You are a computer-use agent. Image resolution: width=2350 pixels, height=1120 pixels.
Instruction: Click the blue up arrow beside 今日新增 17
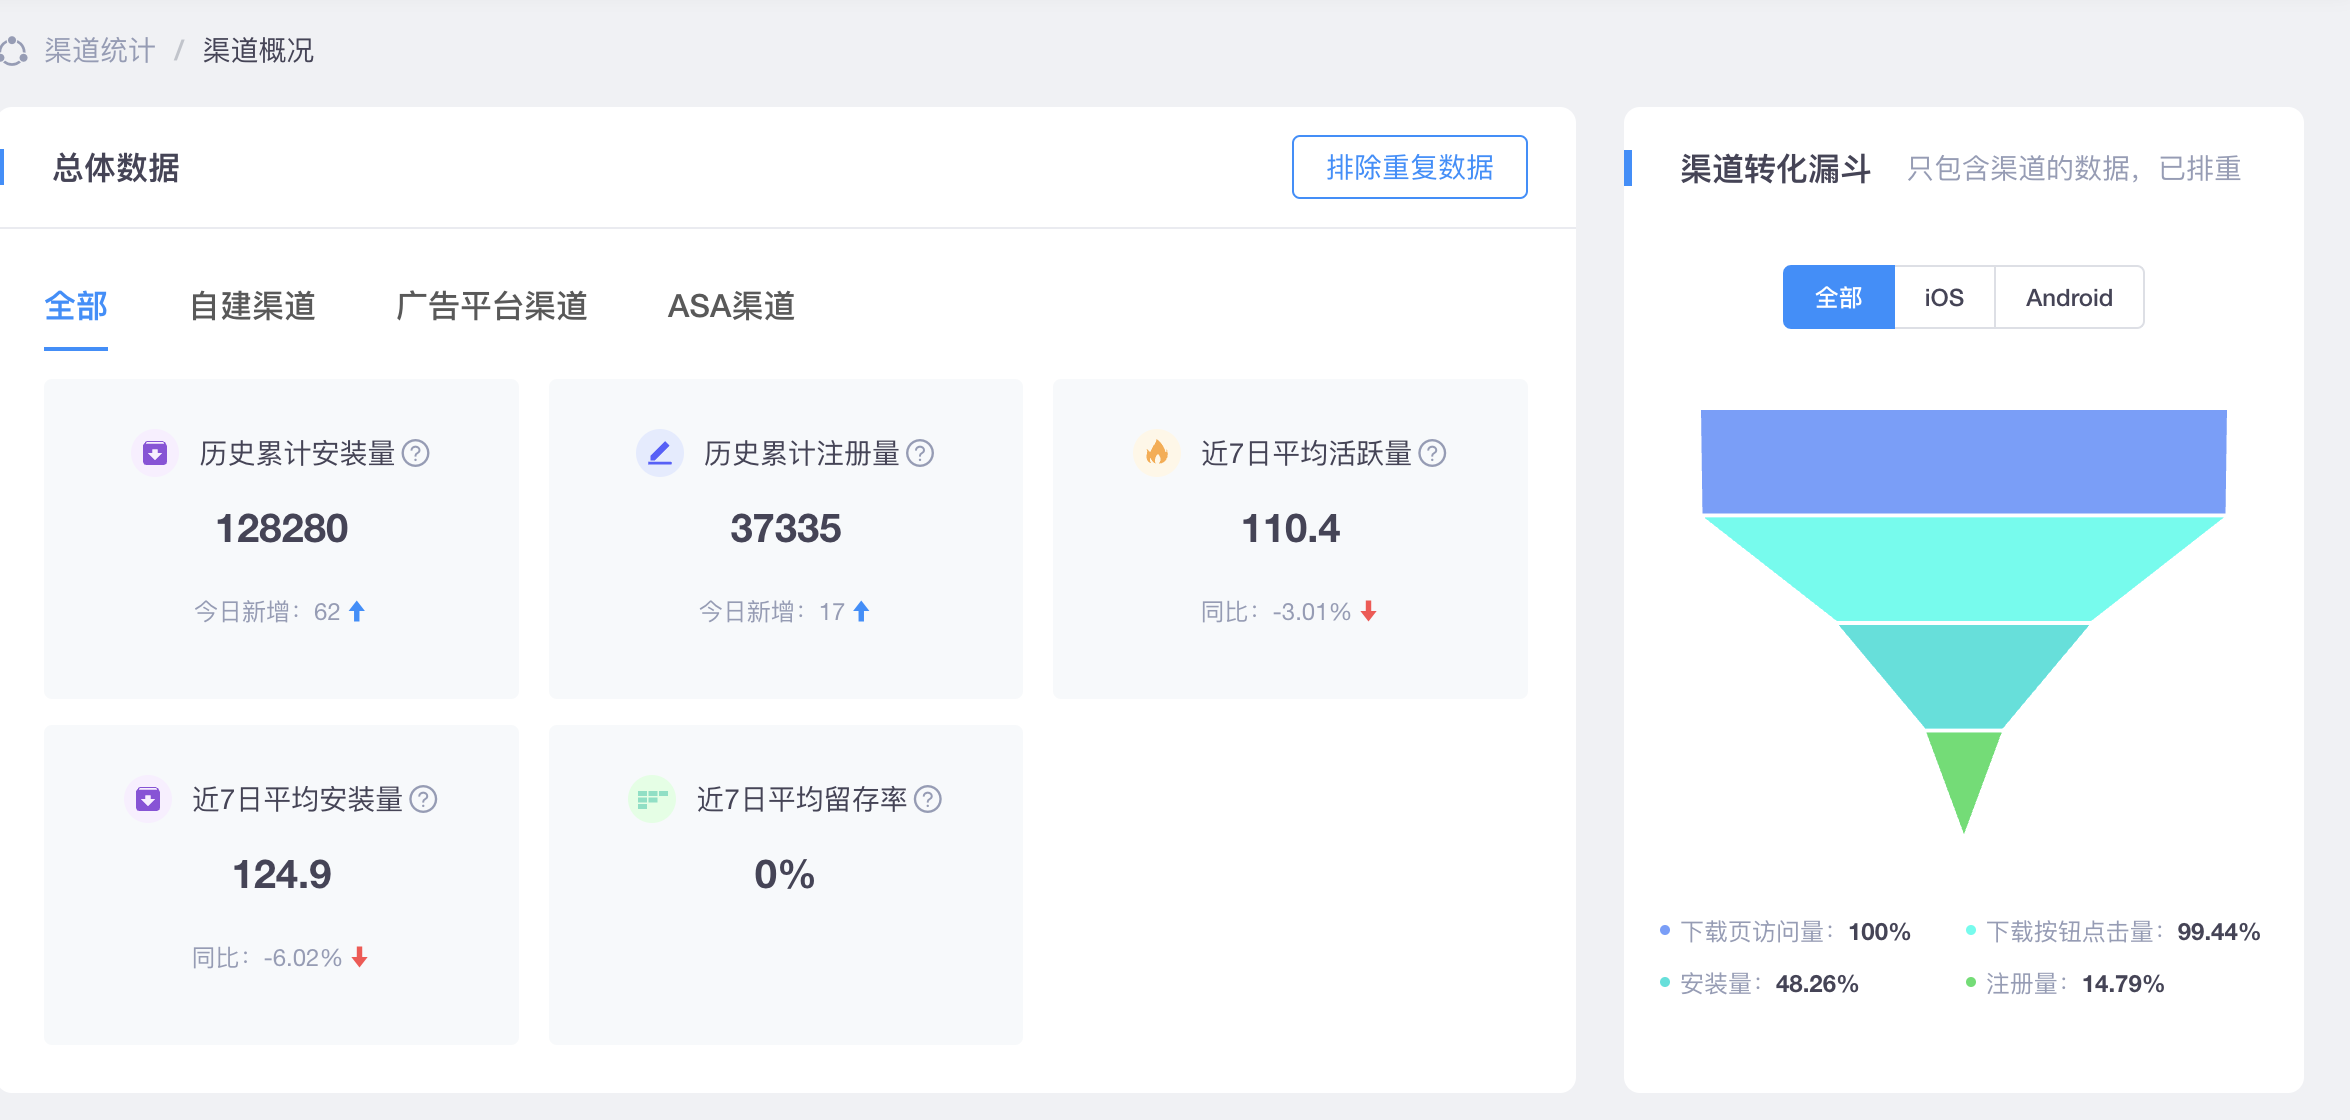(x=861, y=611)
